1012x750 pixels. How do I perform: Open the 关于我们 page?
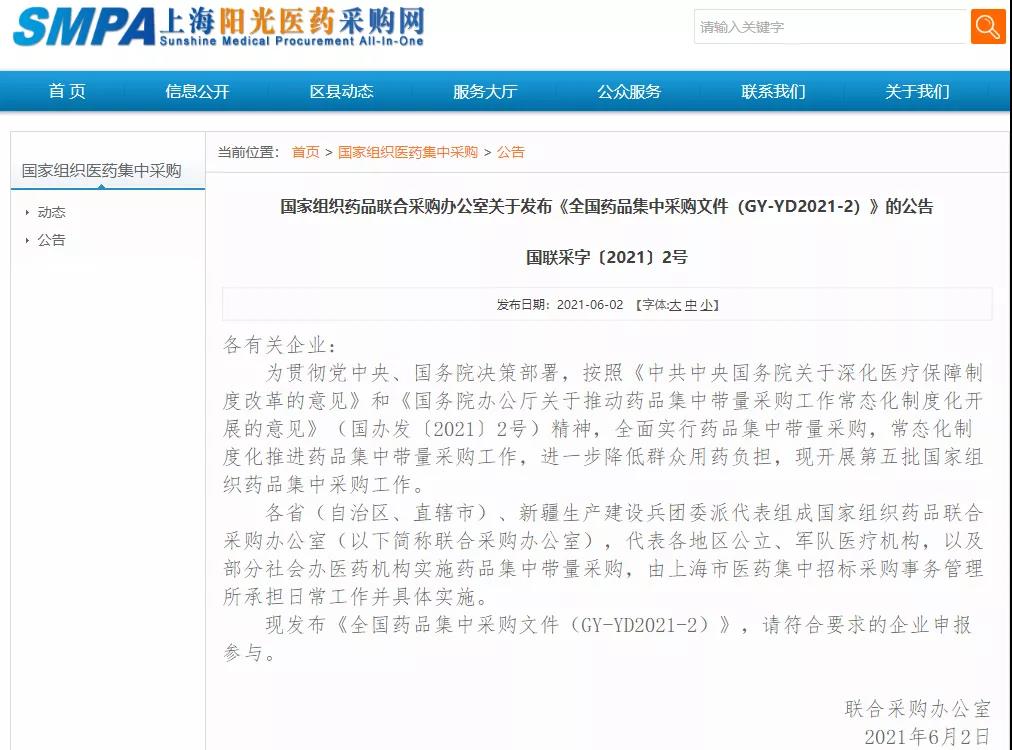coord(915,91)
